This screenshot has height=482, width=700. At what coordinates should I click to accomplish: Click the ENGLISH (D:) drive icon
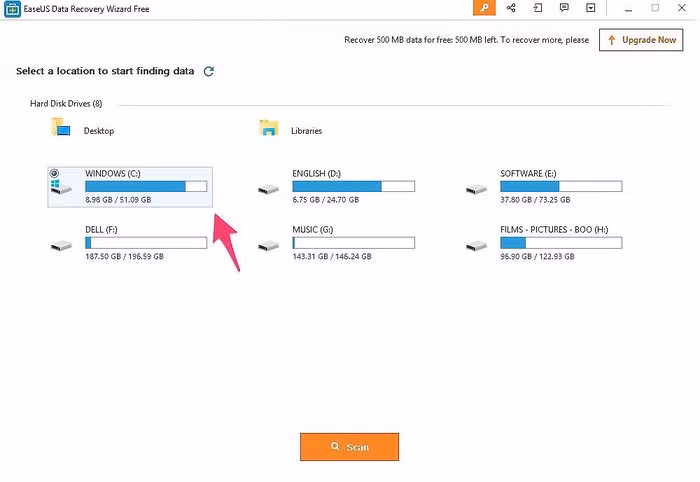coord(268,189)
